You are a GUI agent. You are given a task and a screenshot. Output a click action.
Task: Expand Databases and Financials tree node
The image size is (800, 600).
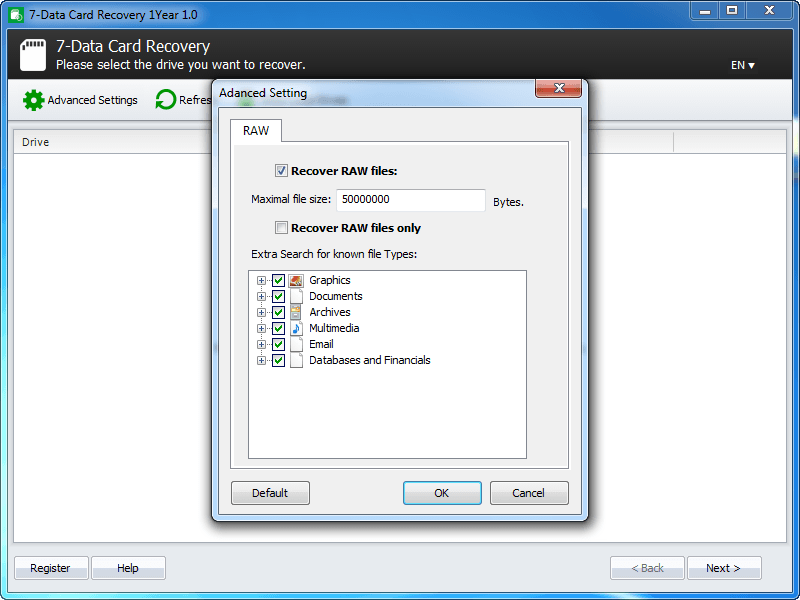[261, 360]
